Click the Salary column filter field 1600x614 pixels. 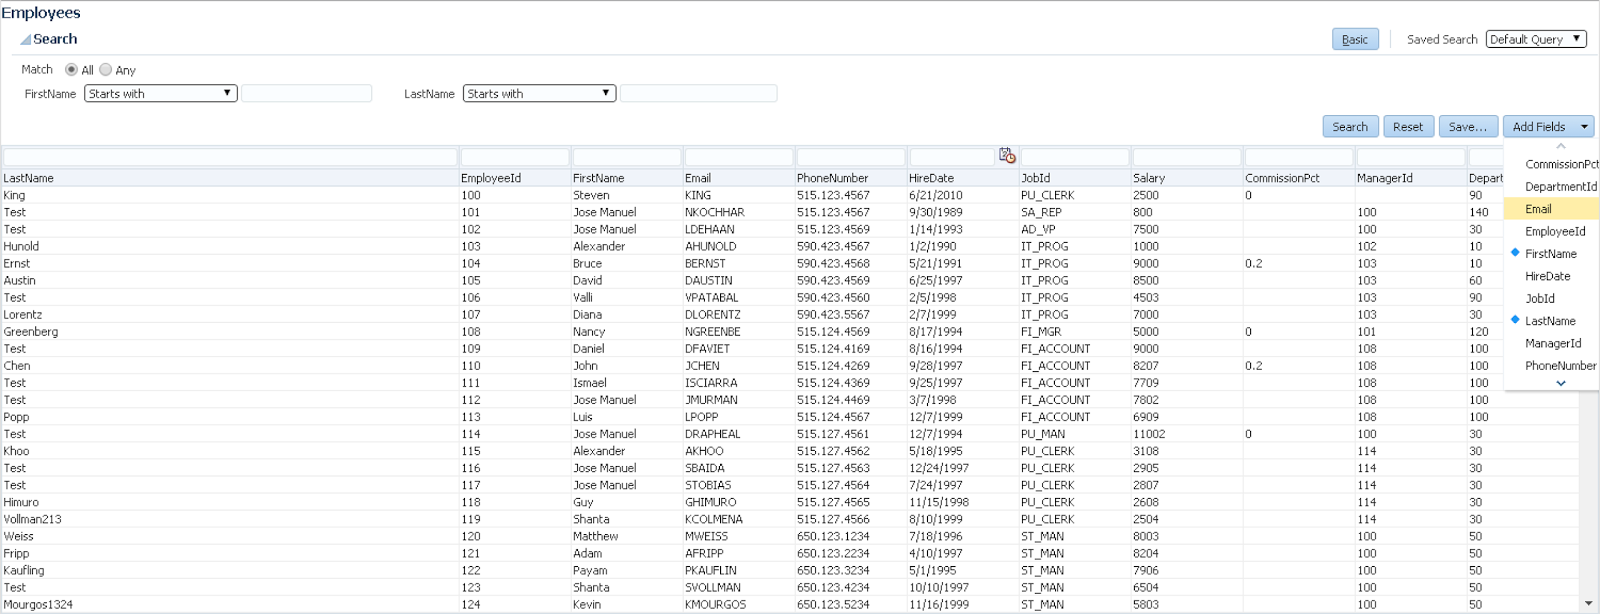[x=1187, y=157]
